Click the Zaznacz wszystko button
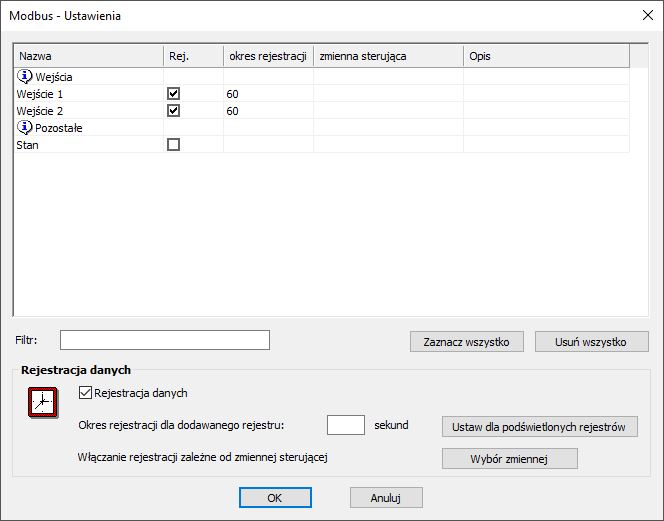Screen dimensions: 664x521 pyautogui.click(x=467, y=342)
